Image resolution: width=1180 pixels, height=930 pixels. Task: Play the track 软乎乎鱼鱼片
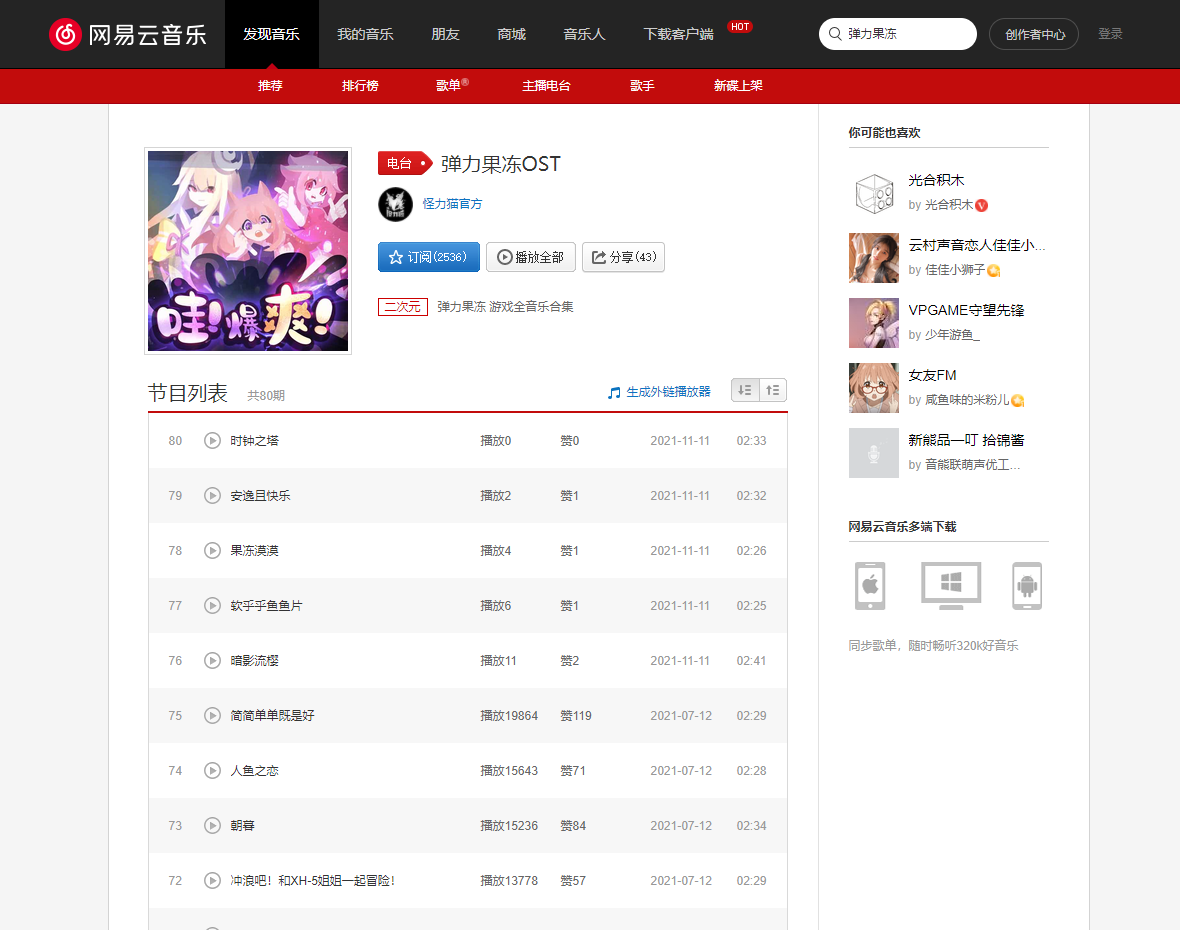click(x=212, y=605)
